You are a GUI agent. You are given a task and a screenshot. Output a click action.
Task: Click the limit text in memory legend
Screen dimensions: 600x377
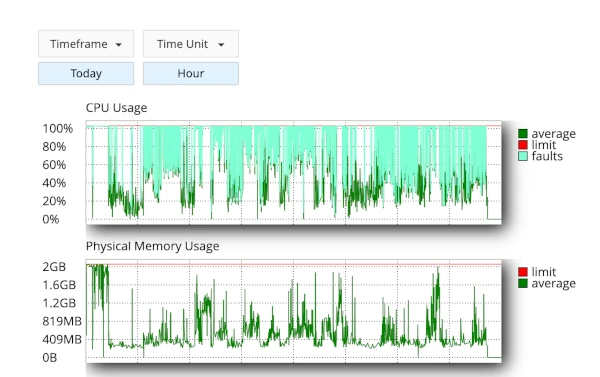(543, 272)
